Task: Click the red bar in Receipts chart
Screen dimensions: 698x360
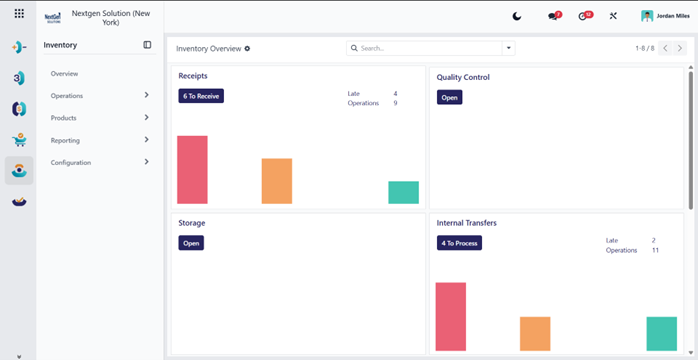Action: [192, 170]
